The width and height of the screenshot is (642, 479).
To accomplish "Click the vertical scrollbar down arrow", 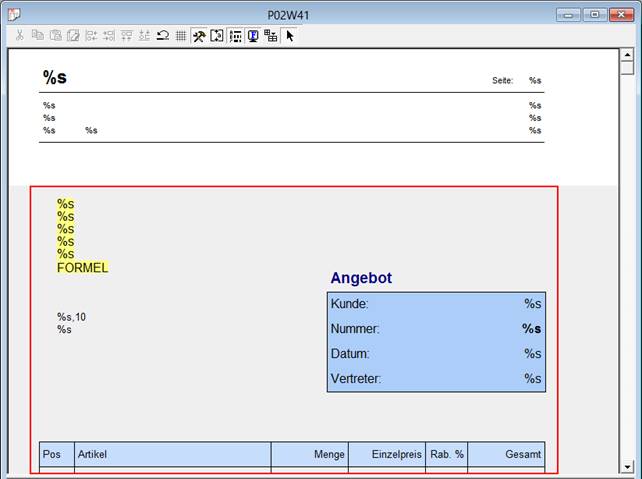I will (626, 466).
